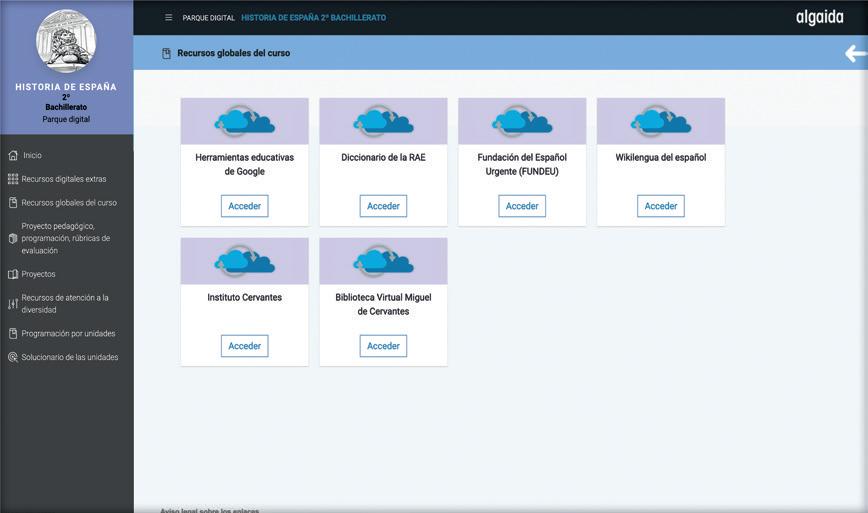Click the cloud icon on Diccionario de la RAE card
This screenshot has height=513, width=868.
(383, 121)
